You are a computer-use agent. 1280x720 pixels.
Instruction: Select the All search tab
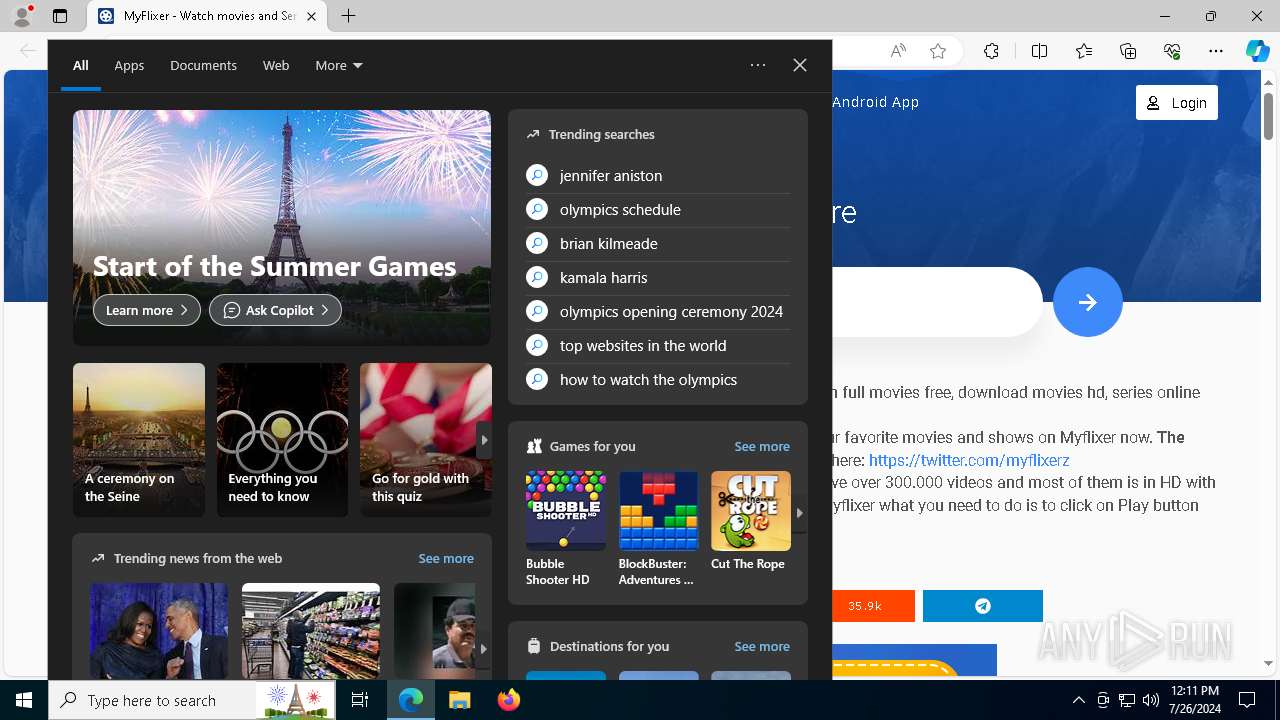click(x=81, y=65)
